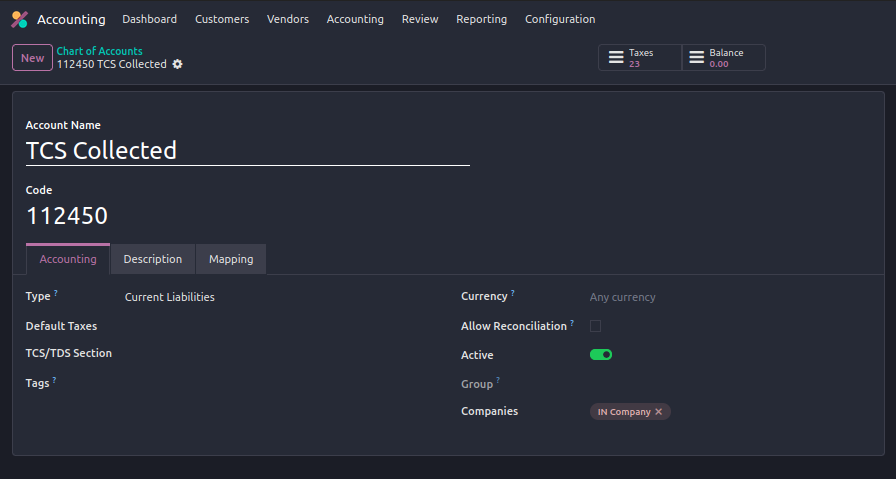Click the New button

pos(33,58)
